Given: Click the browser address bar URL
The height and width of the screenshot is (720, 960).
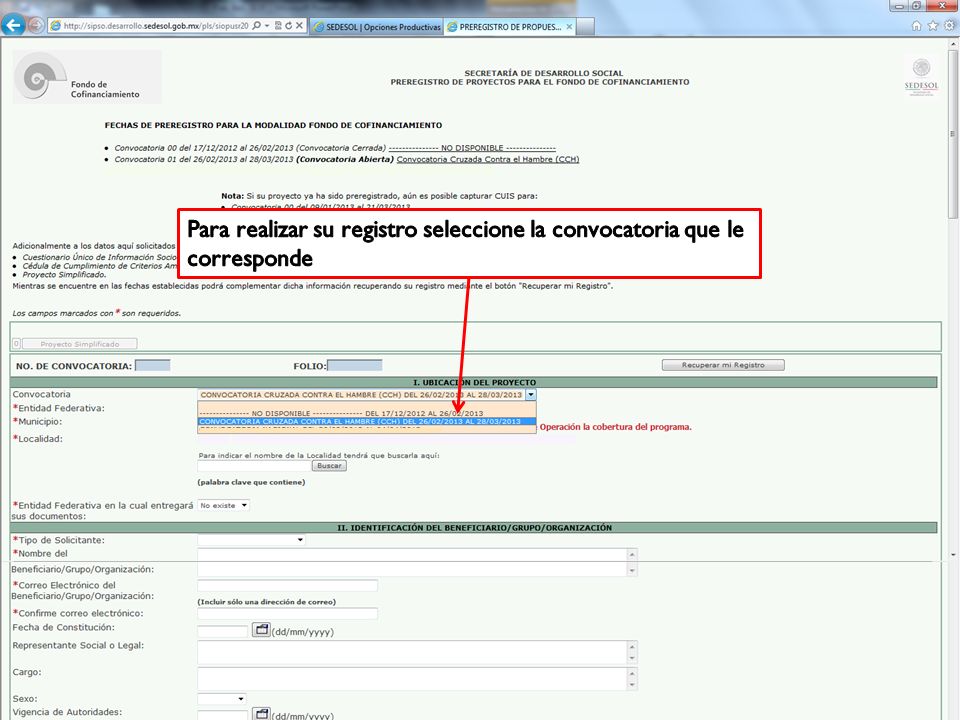Looking at the screenshot, I should (156, 26).
